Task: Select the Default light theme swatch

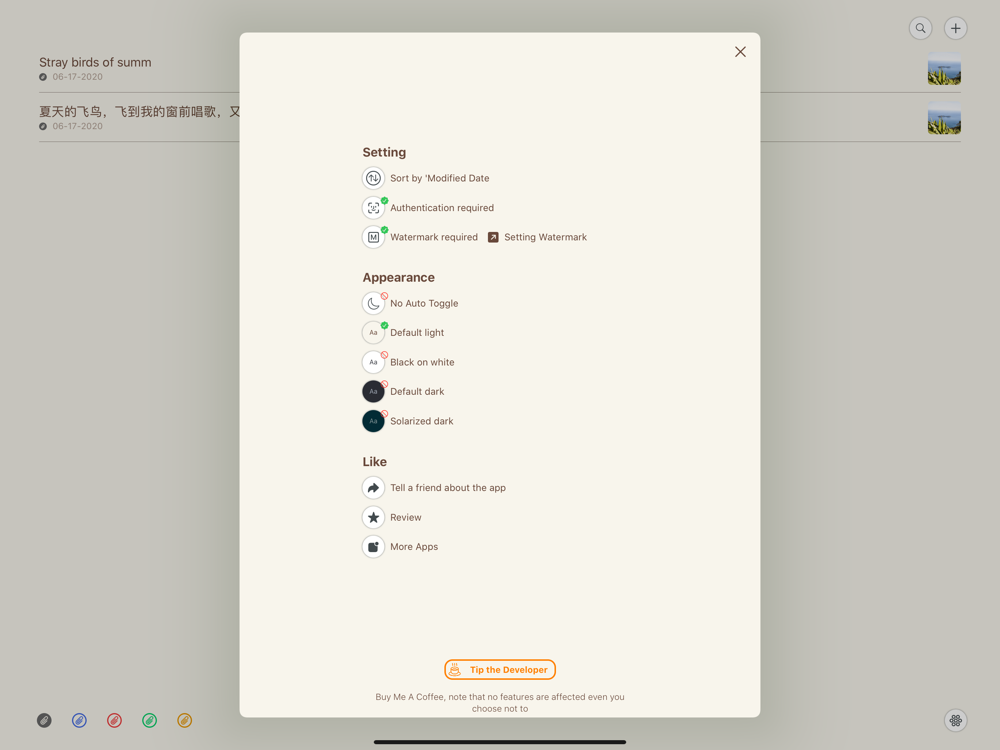Action: coord(373,332)
